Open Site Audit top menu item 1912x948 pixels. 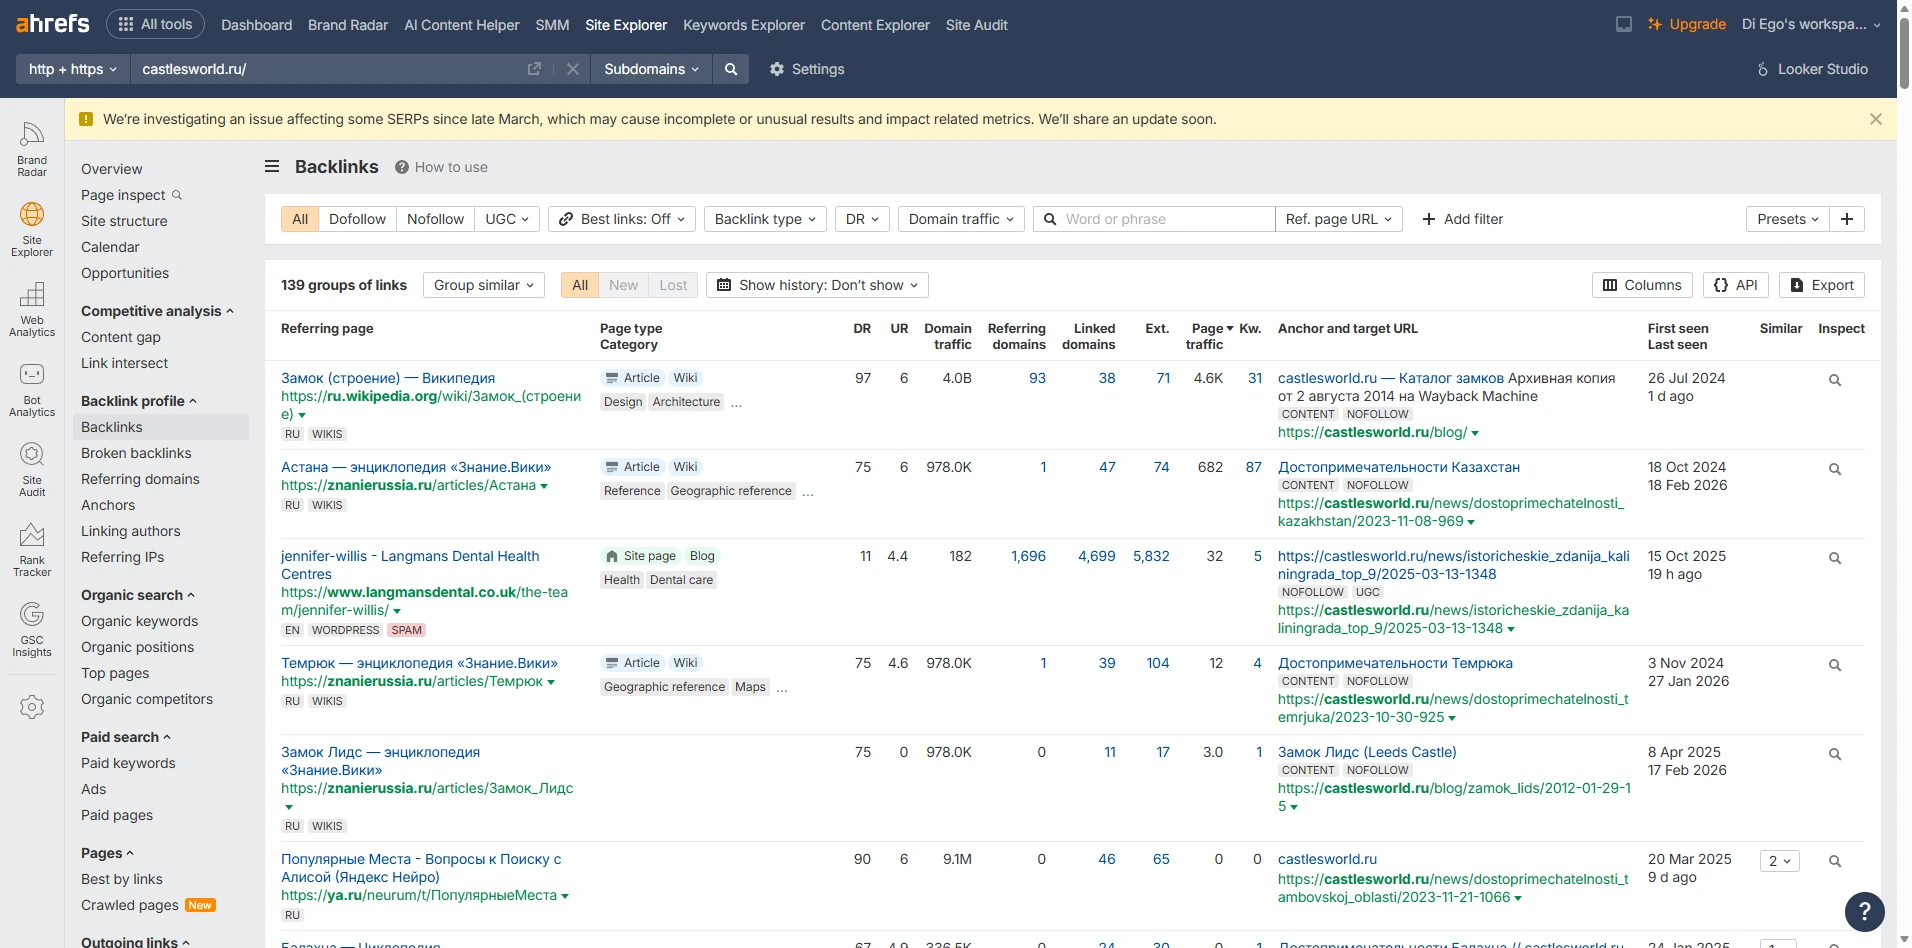(x=977, y=24)
